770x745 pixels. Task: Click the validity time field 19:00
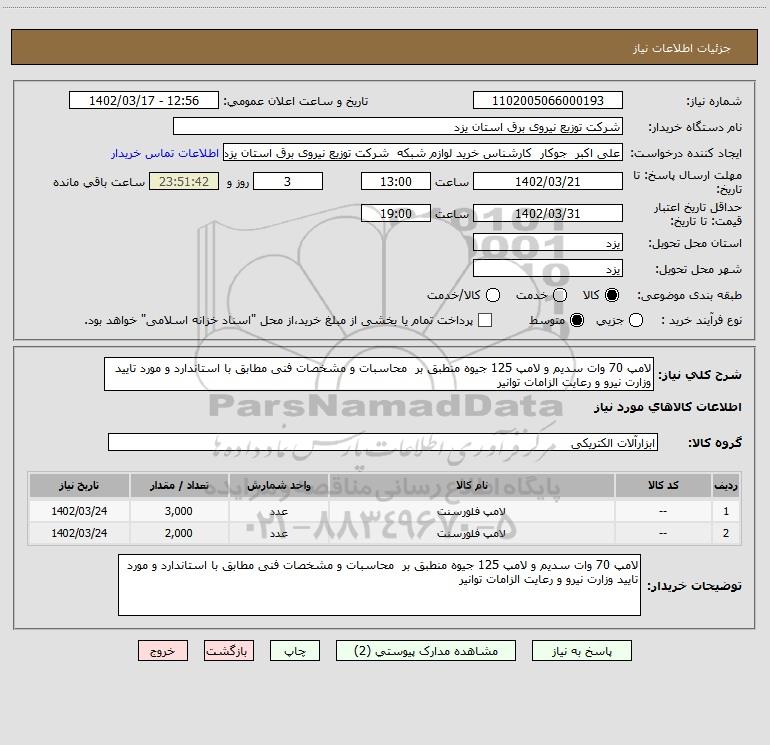(396, 214)
